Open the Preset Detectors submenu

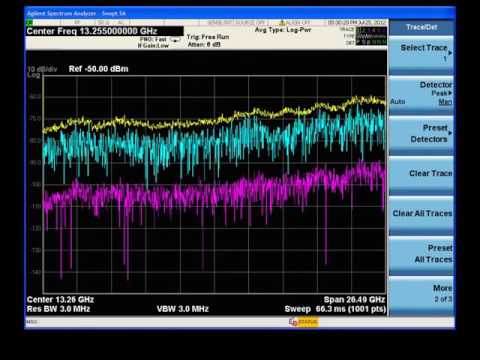click(421, 135)
